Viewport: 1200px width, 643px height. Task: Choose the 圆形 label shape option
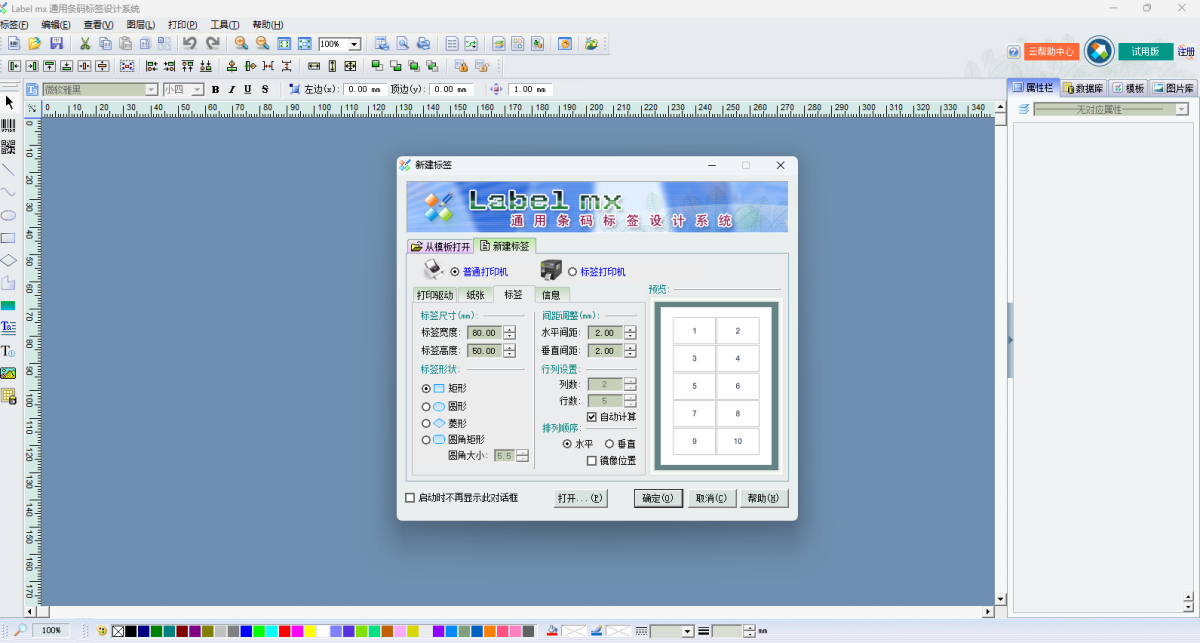(427, 407)
